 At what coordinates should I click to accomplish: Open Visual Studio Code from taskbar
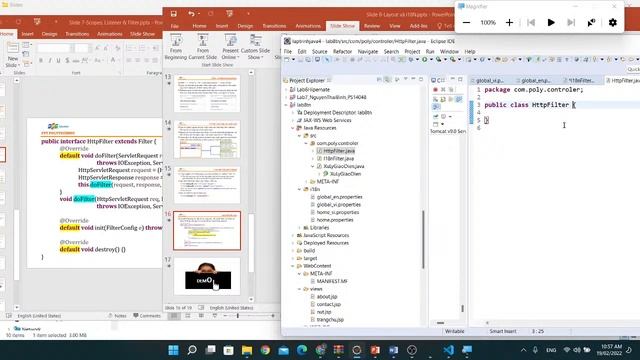[x=449, y=350]
